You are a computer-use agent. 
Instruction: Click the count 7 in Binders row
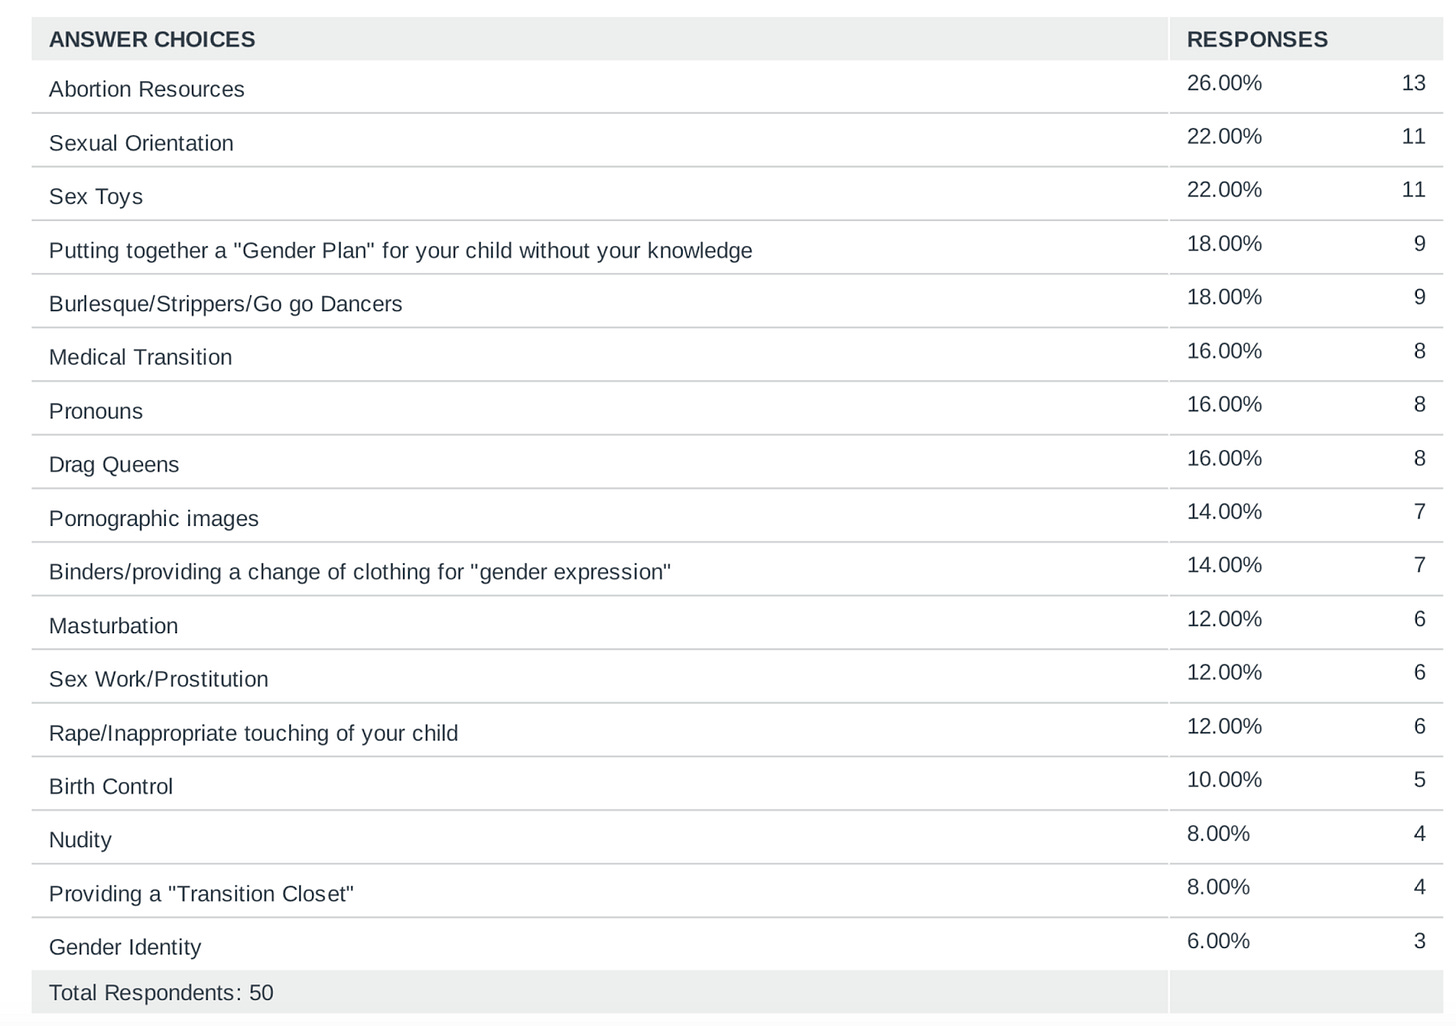1419,565
